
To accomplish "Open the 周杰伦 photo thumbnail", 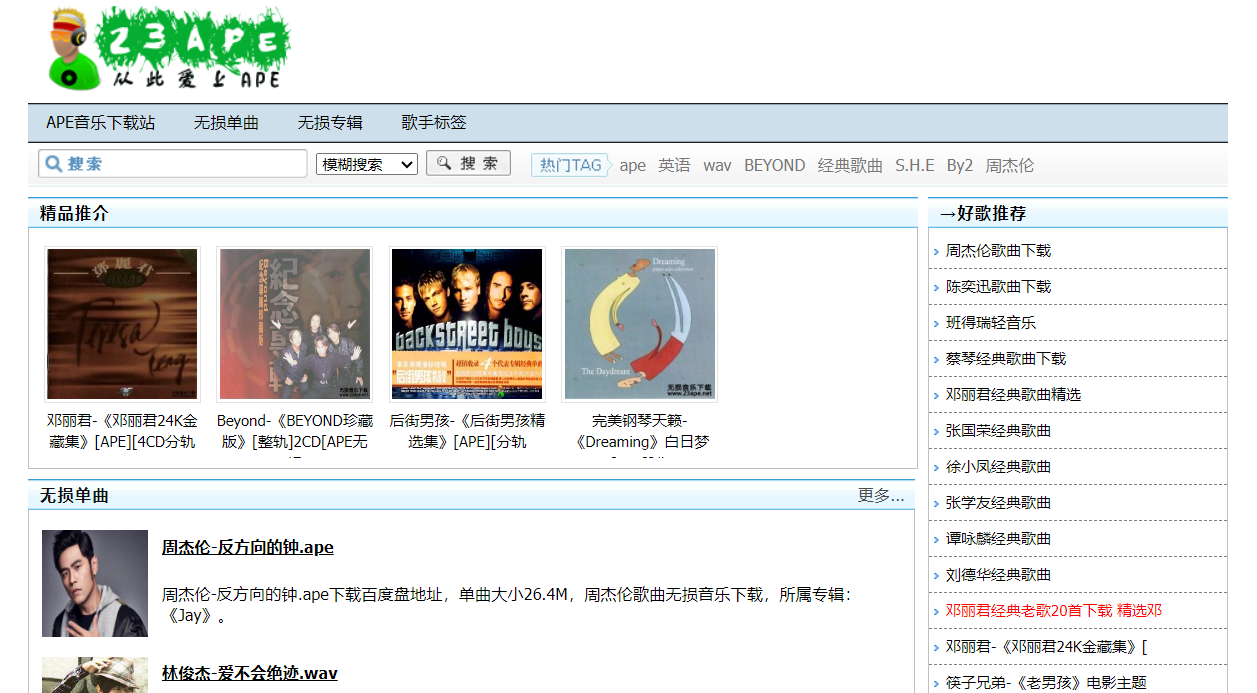I will 95,583.
